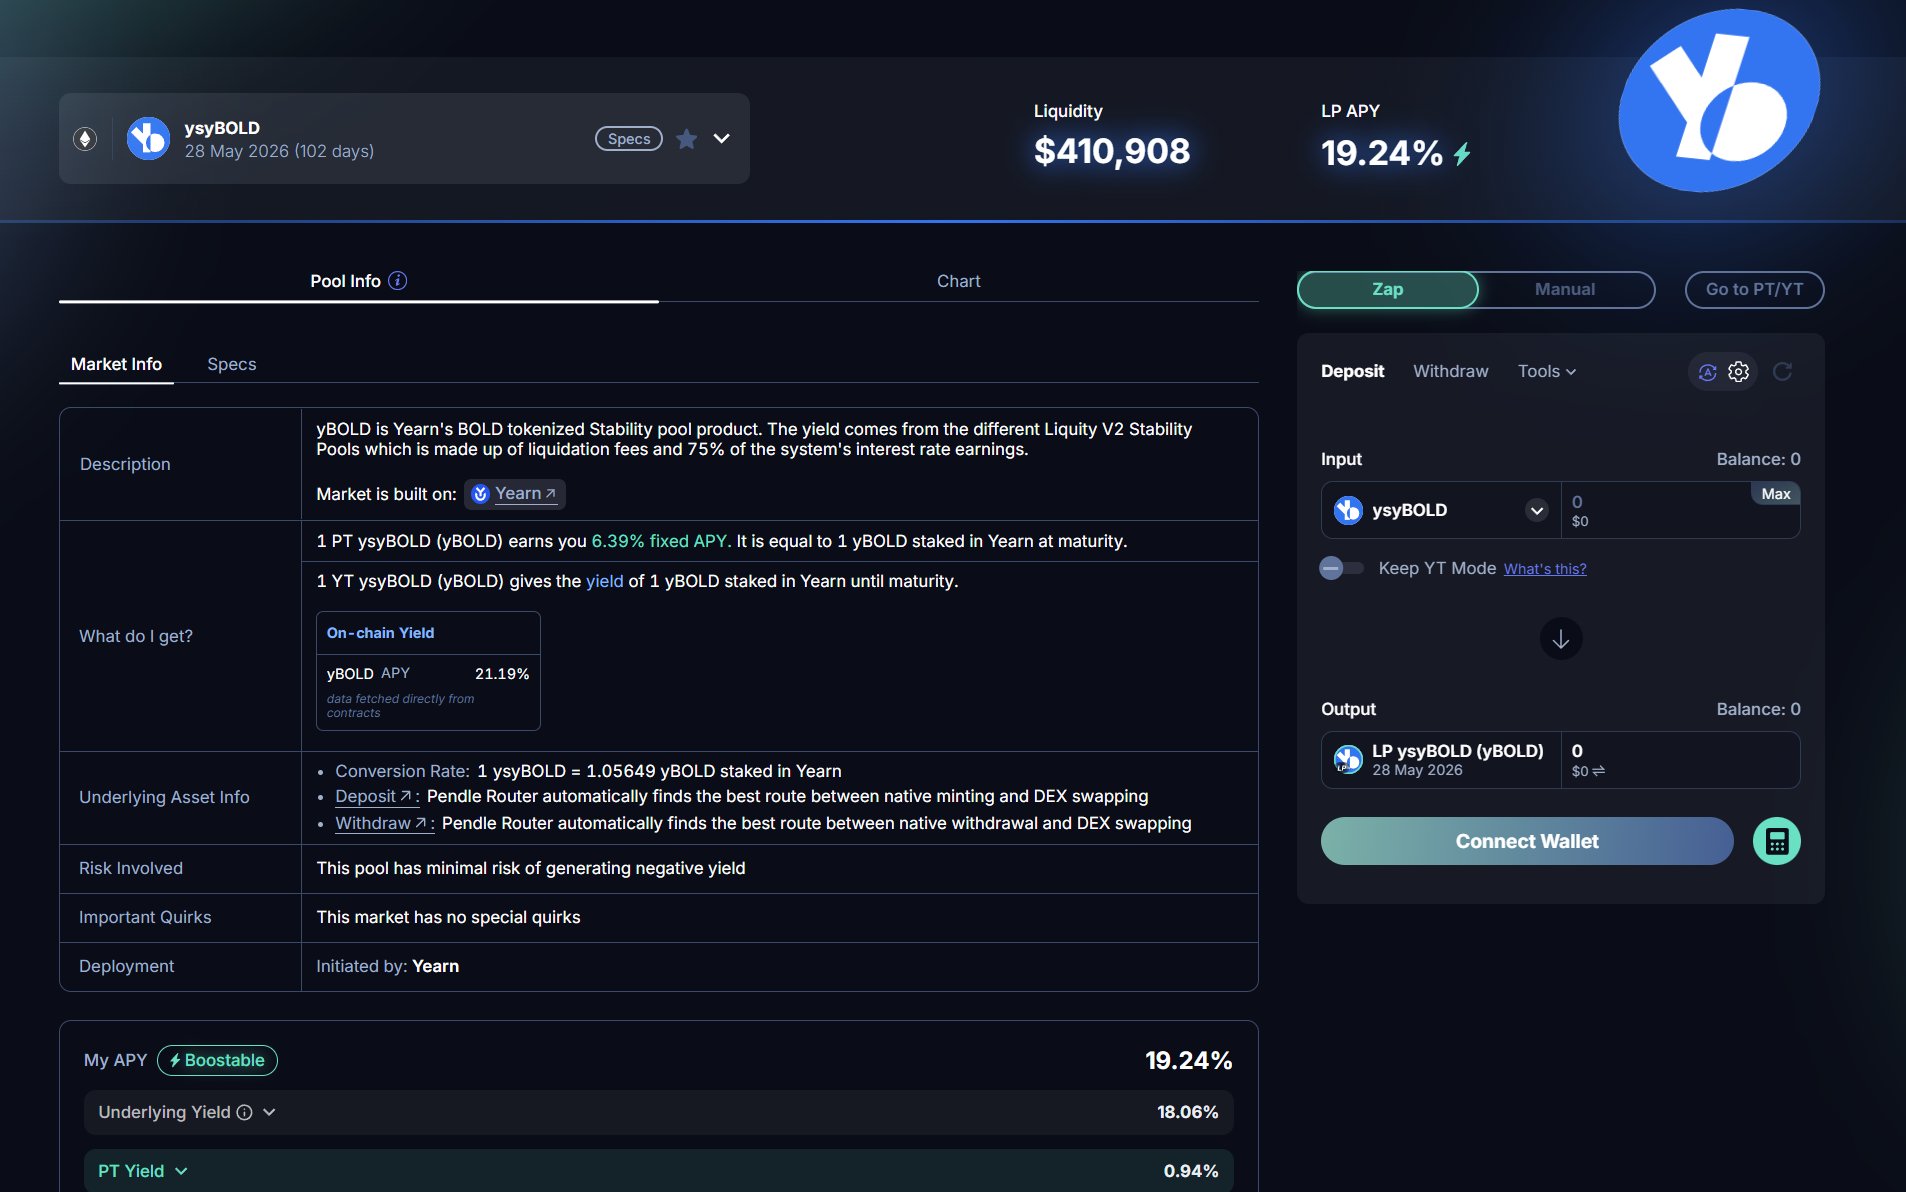
Task: Open the What's this? link
Action: point(1545,569)
